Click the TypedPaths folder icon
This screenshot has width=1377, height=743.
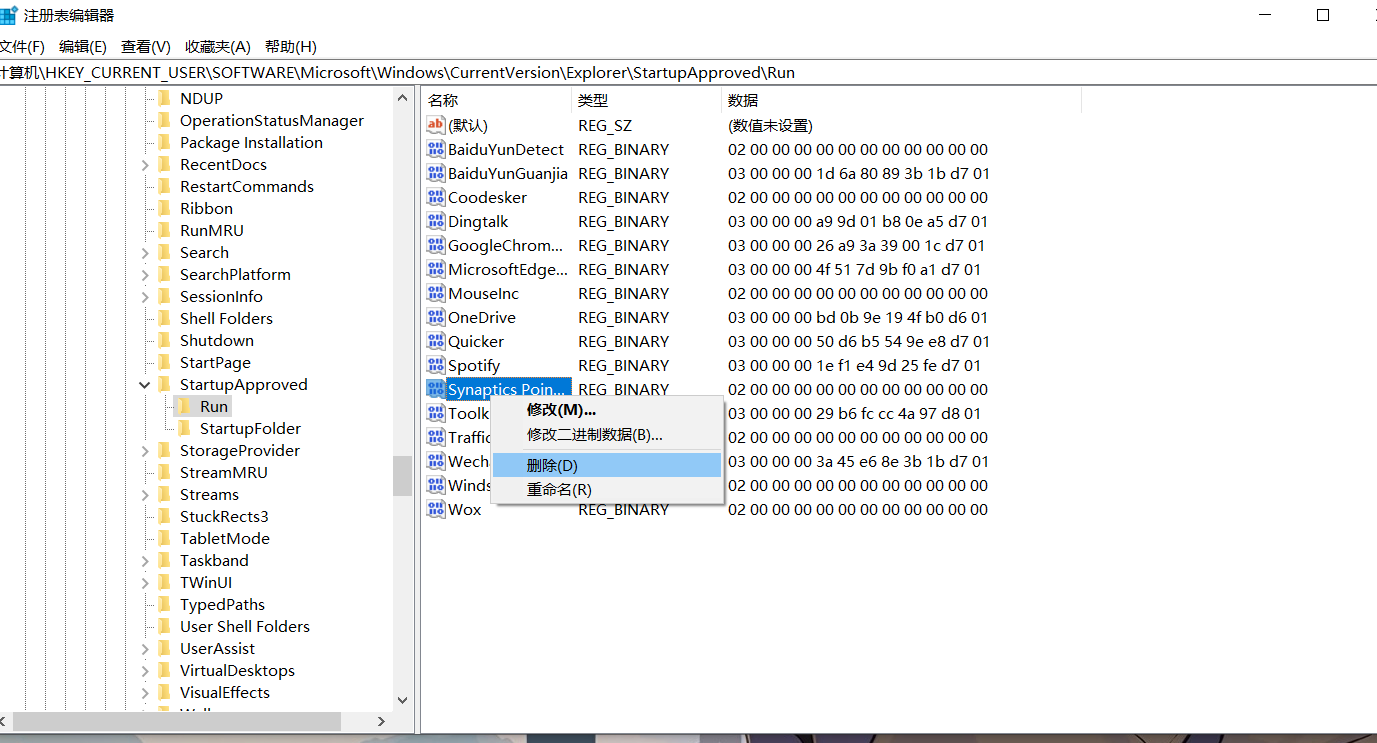tap(164, 604)
